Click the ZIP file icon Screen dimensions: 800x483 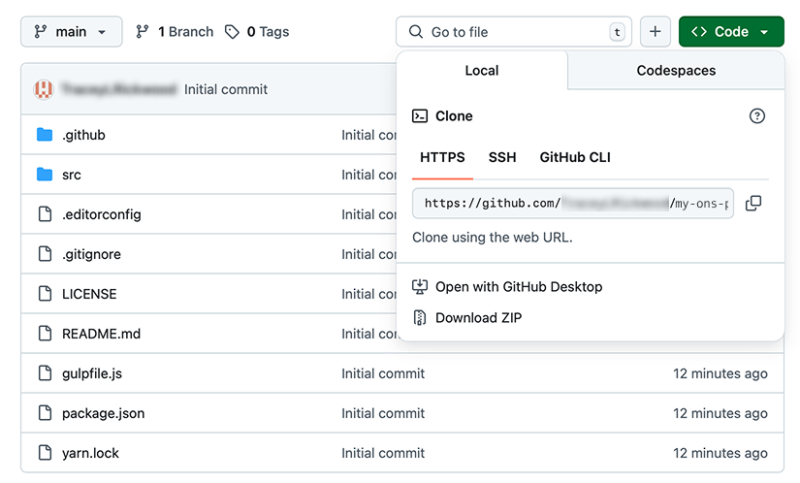(x=419, y=318)
